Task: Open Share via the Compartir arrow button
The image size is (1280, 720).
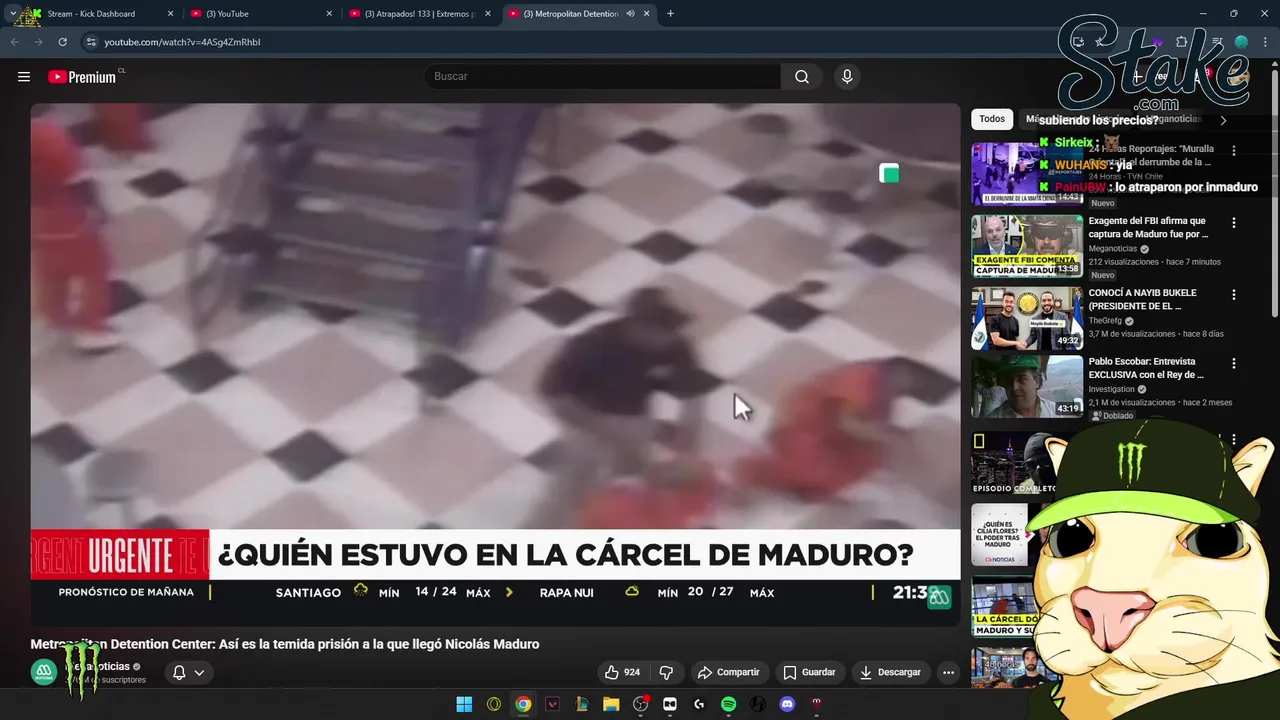Action: click(729, 672)
